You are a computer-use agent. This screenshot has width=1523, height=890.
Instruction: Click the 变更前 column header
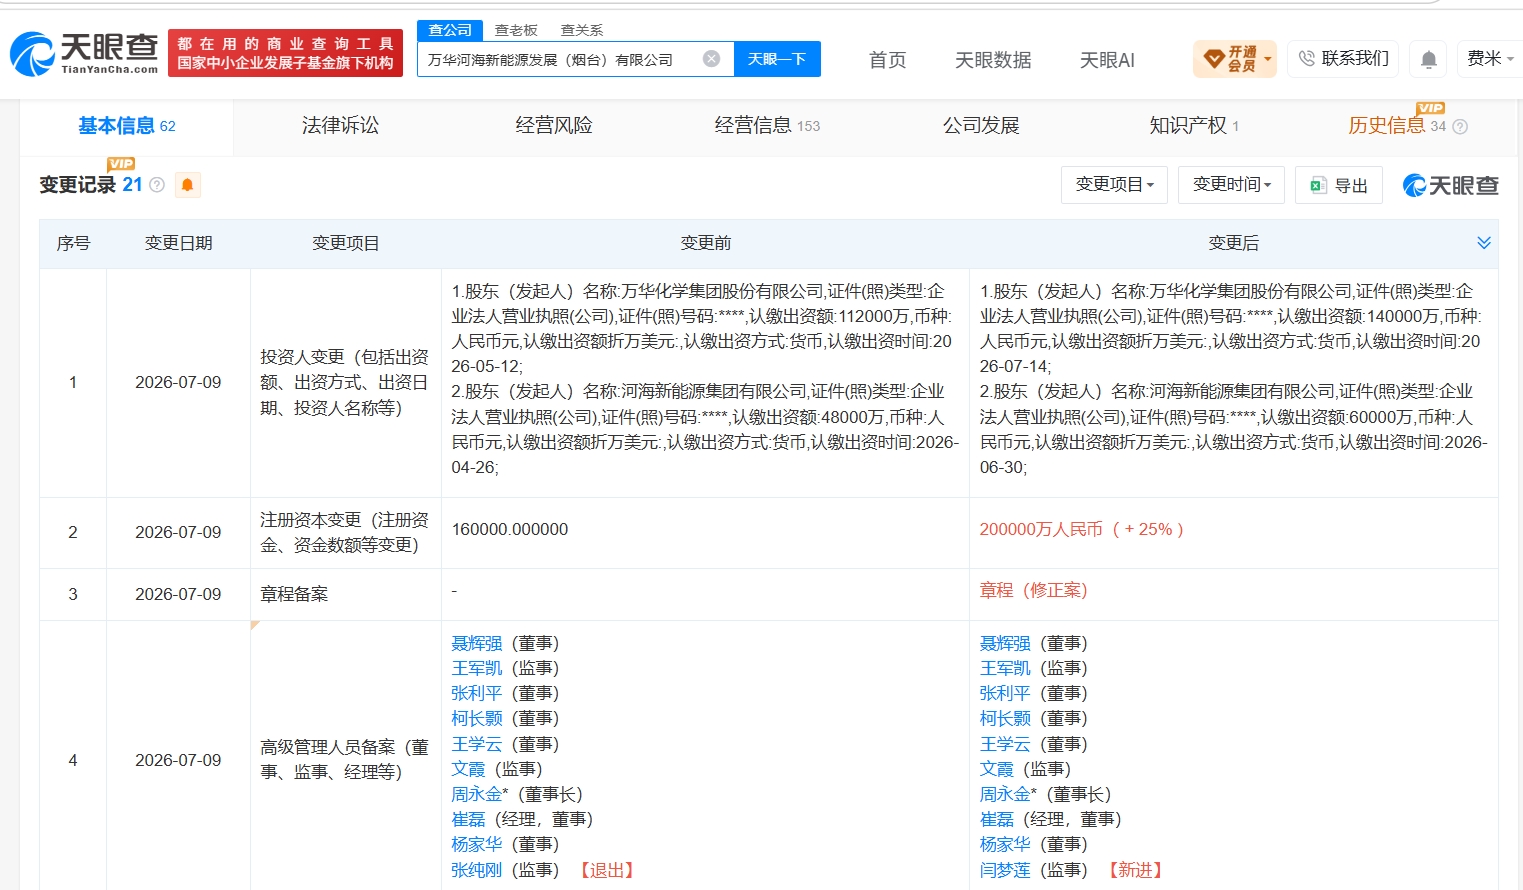click(x=706, y=243)
